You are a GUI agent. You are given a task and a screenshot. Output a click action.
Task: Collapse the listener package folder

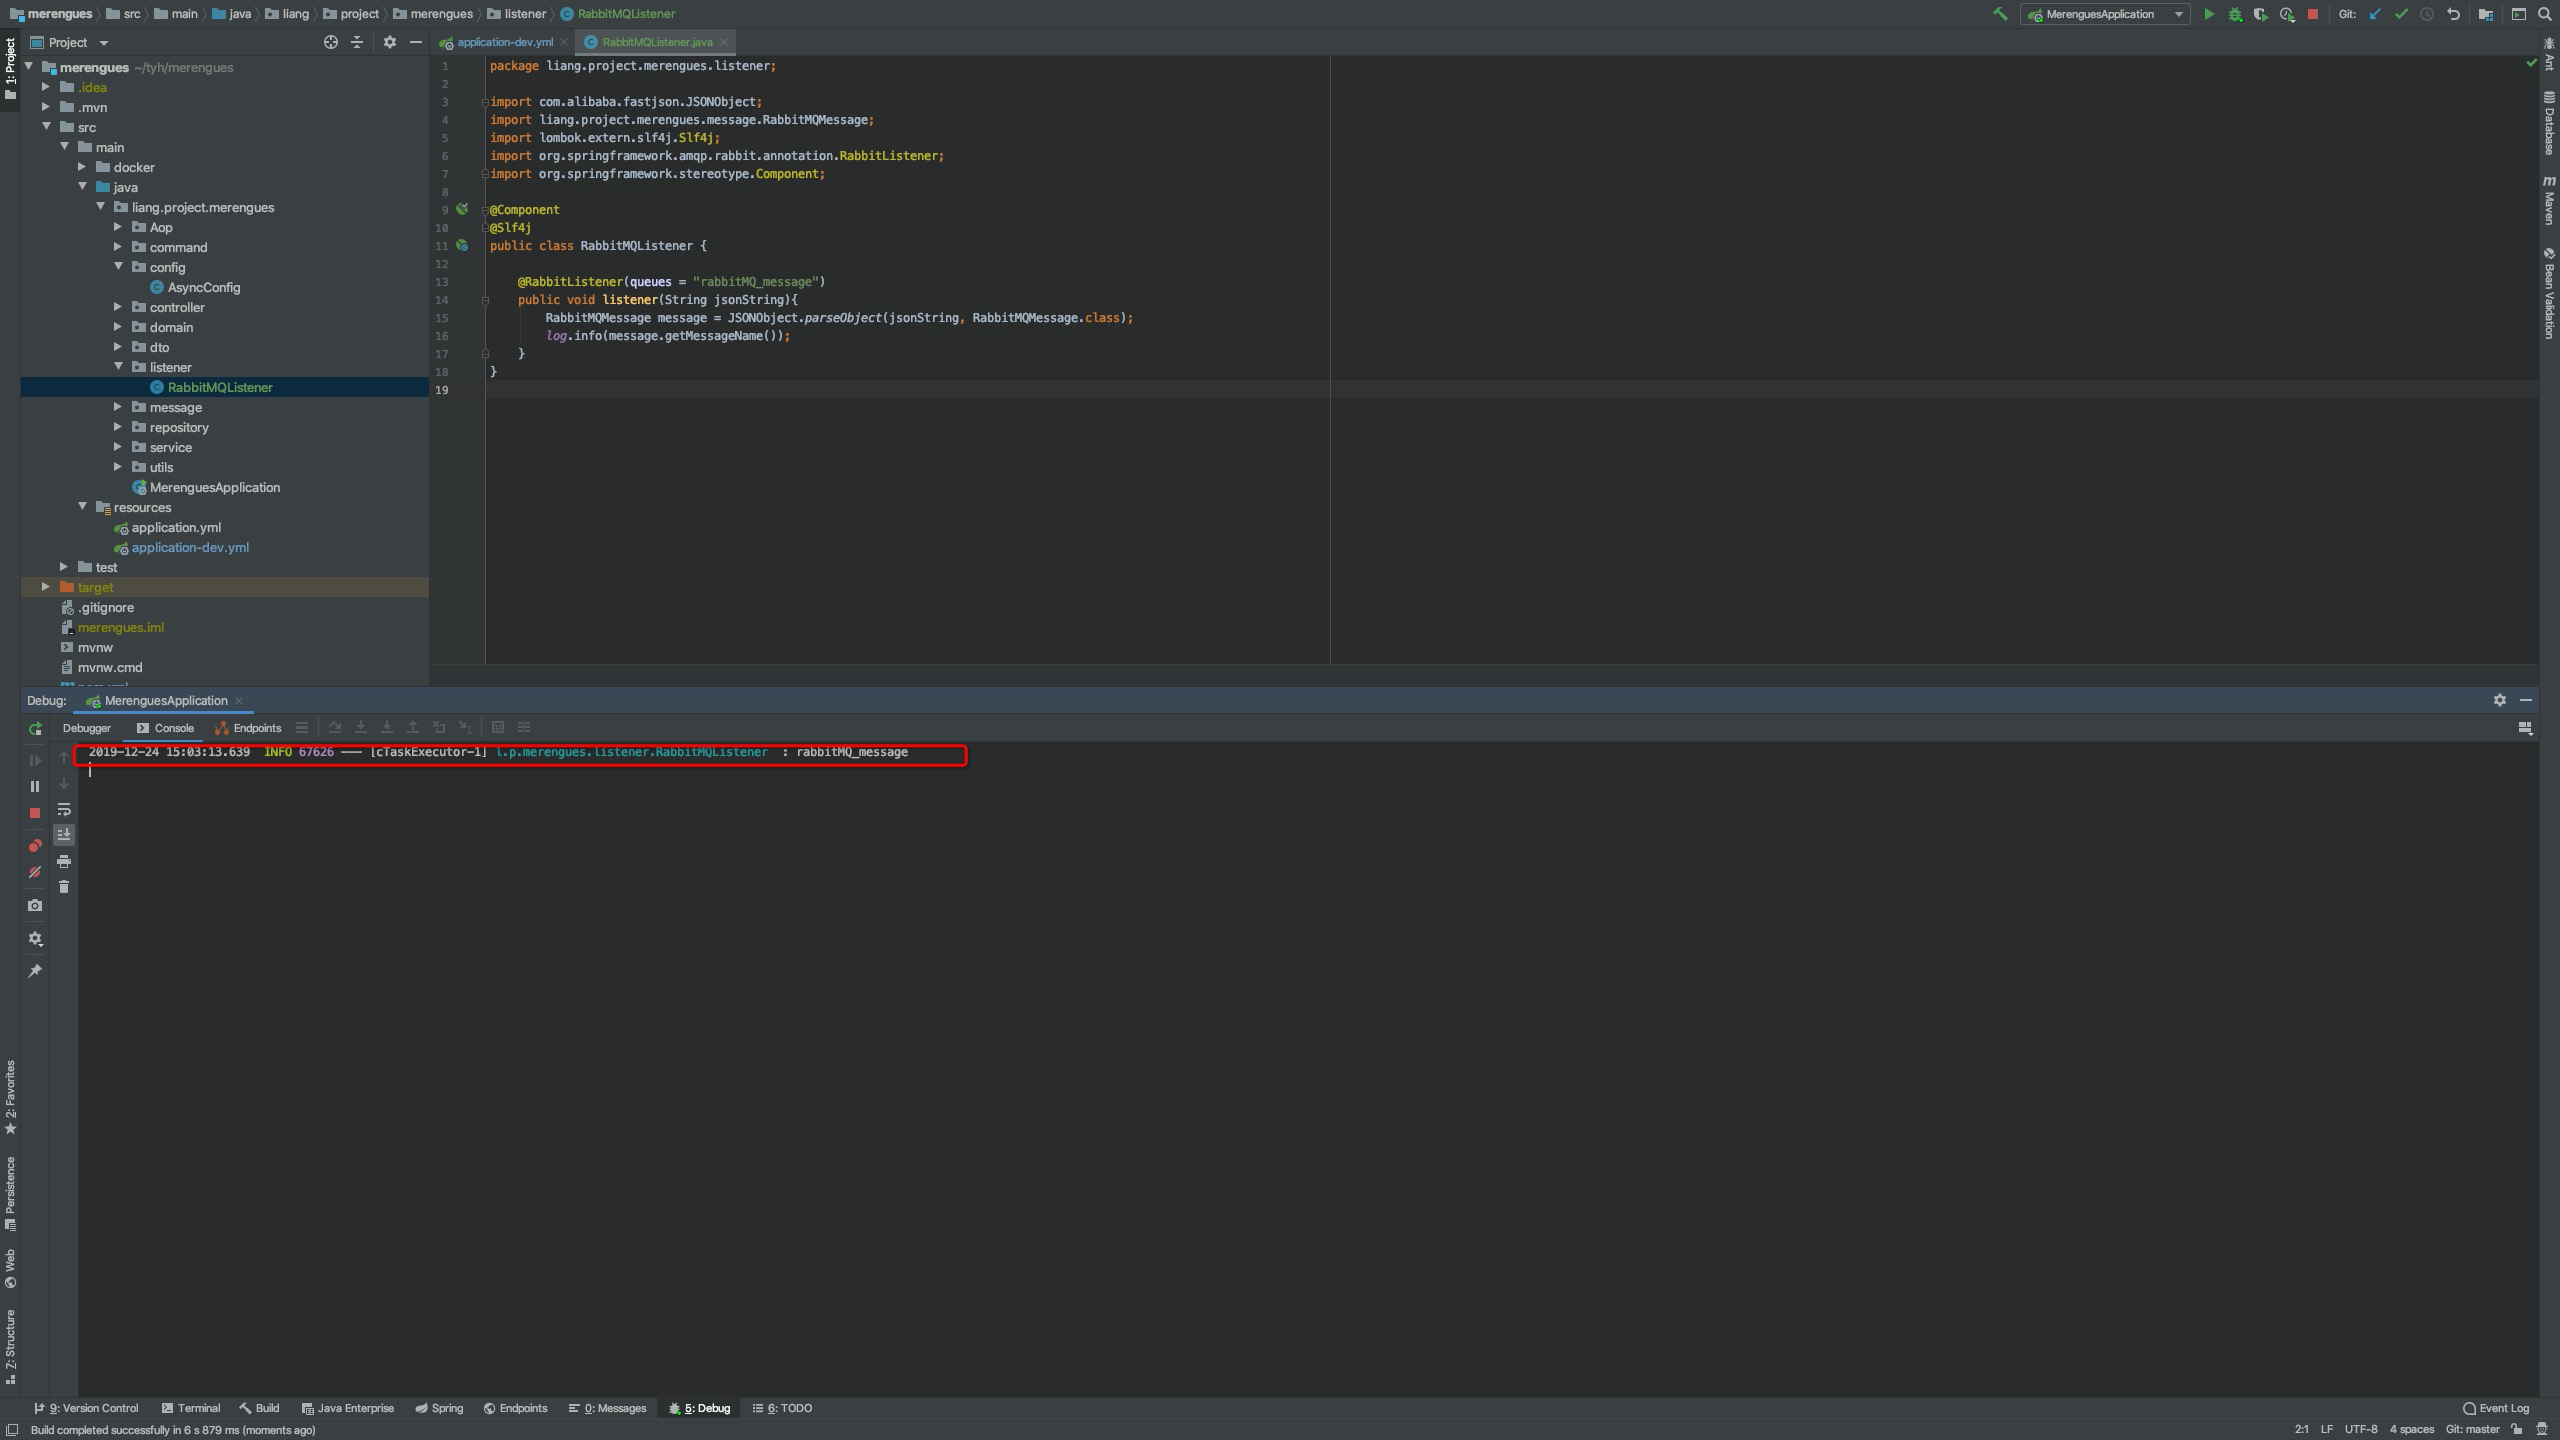[118, 367]
